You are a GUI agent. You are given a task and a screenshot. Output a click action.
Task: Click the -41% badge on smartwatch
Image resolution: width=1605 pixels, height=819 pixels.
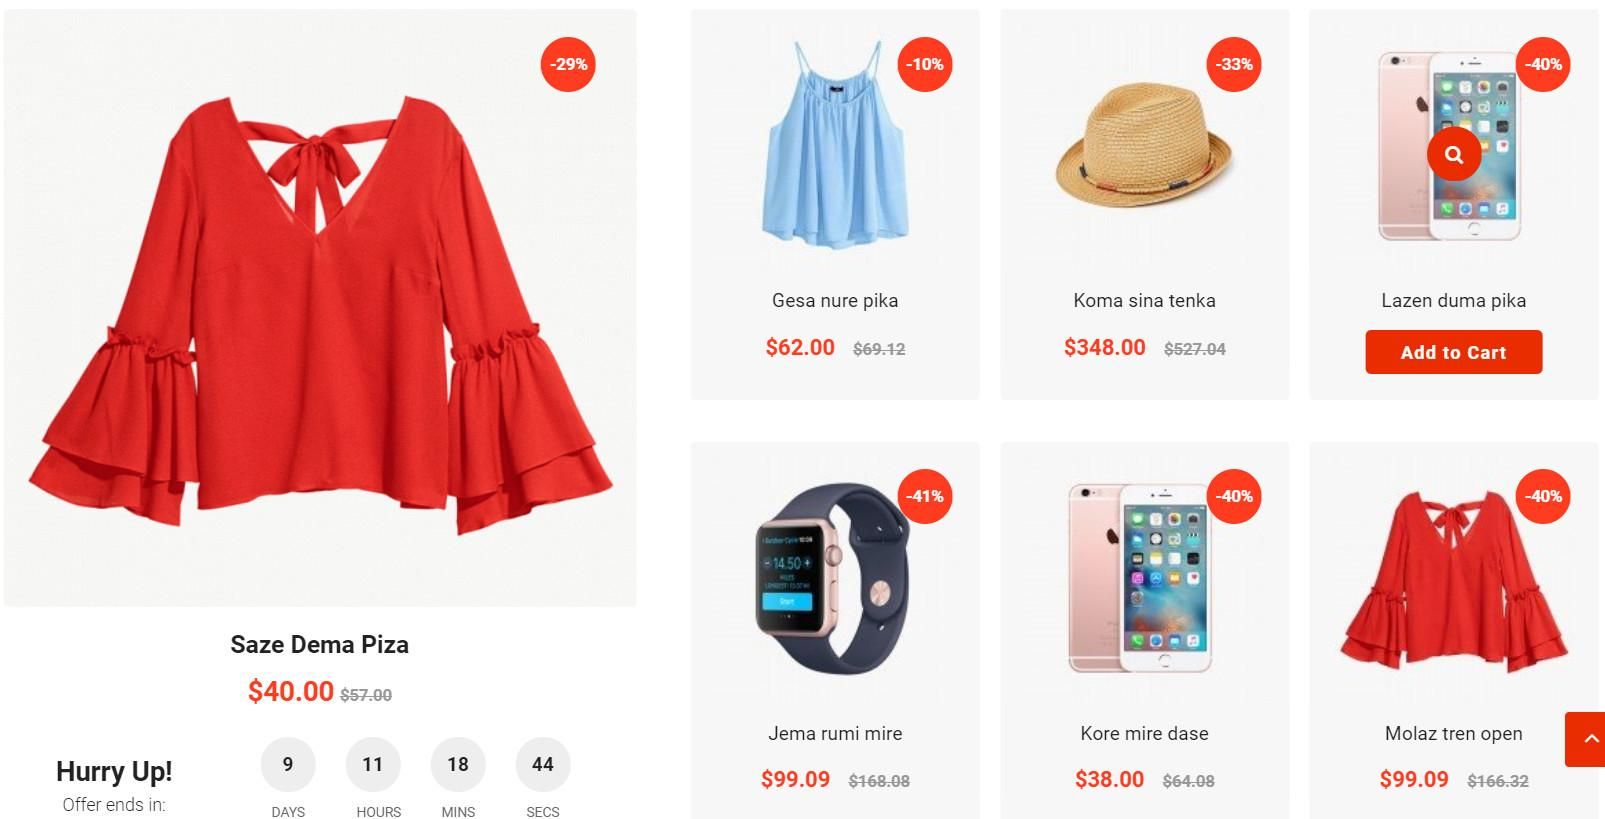pyautogui.click(x=924, y=496)
